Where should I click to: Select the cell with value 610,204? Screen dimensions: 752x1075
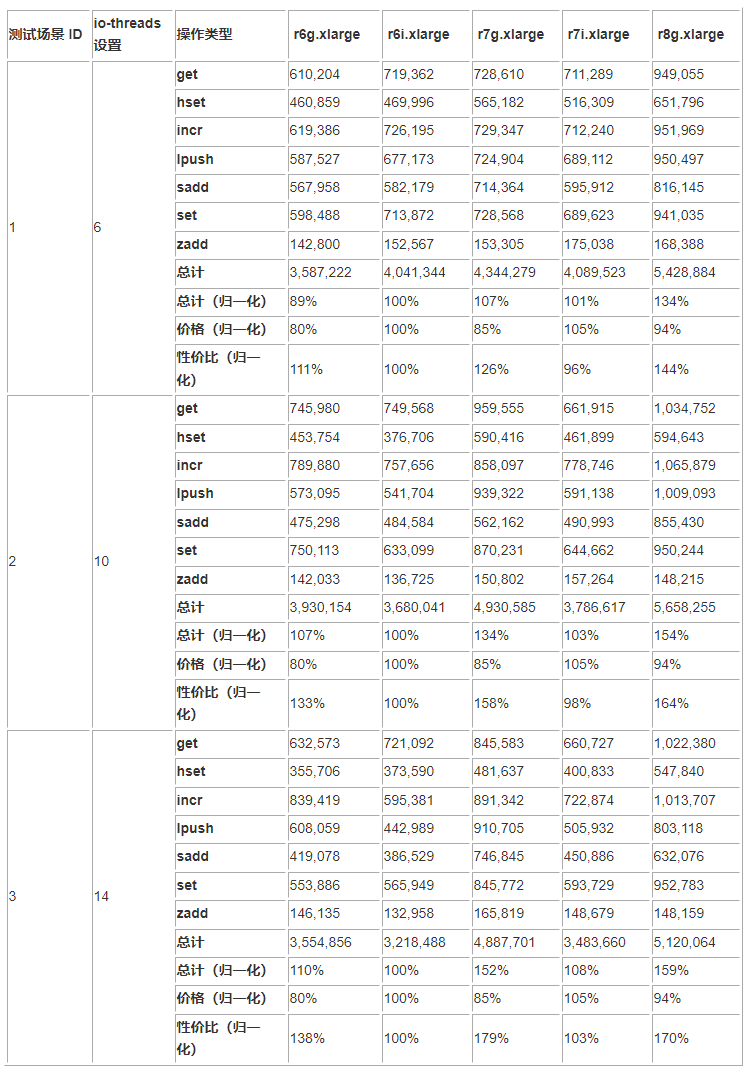(x=314, y=74)
